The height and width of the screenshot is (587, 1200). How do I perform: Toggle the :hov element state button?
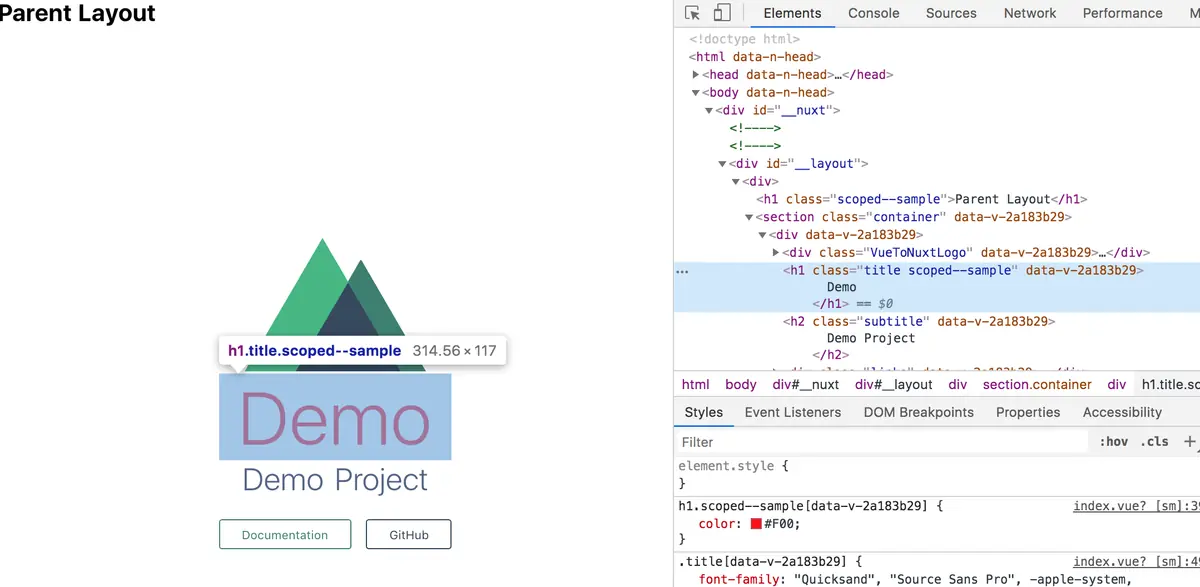[x=1113, y=441]
